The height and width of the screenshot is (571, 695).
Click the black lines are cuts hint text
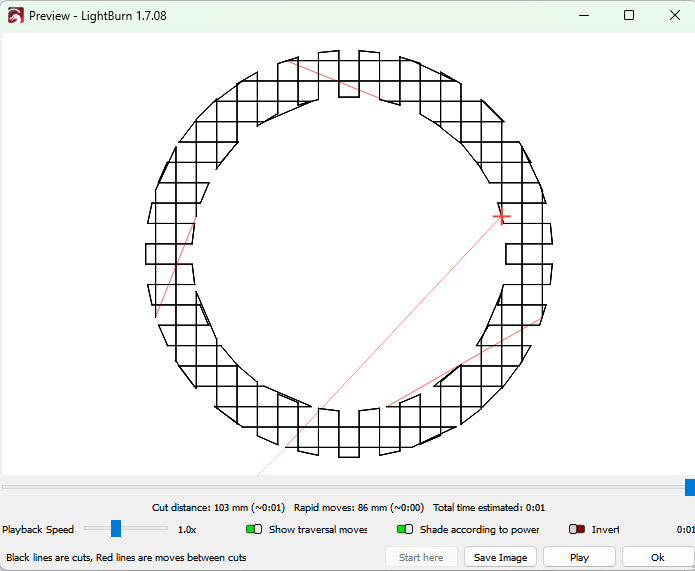point(126,558)
